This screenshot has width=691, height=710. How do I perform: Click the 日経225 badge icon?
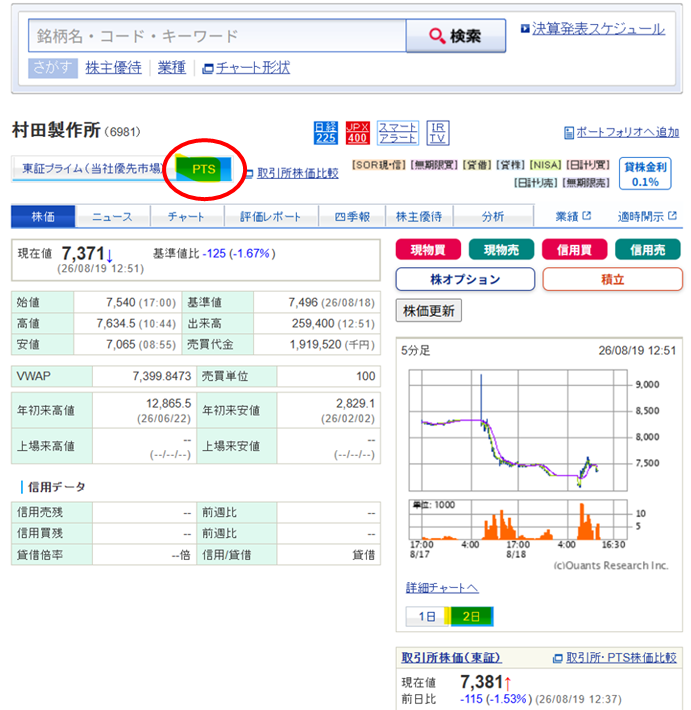tap(326, 133)
